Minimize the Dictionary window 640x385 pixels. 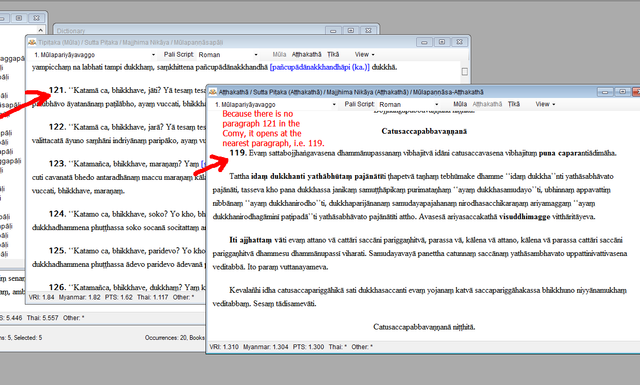(333, 31)
